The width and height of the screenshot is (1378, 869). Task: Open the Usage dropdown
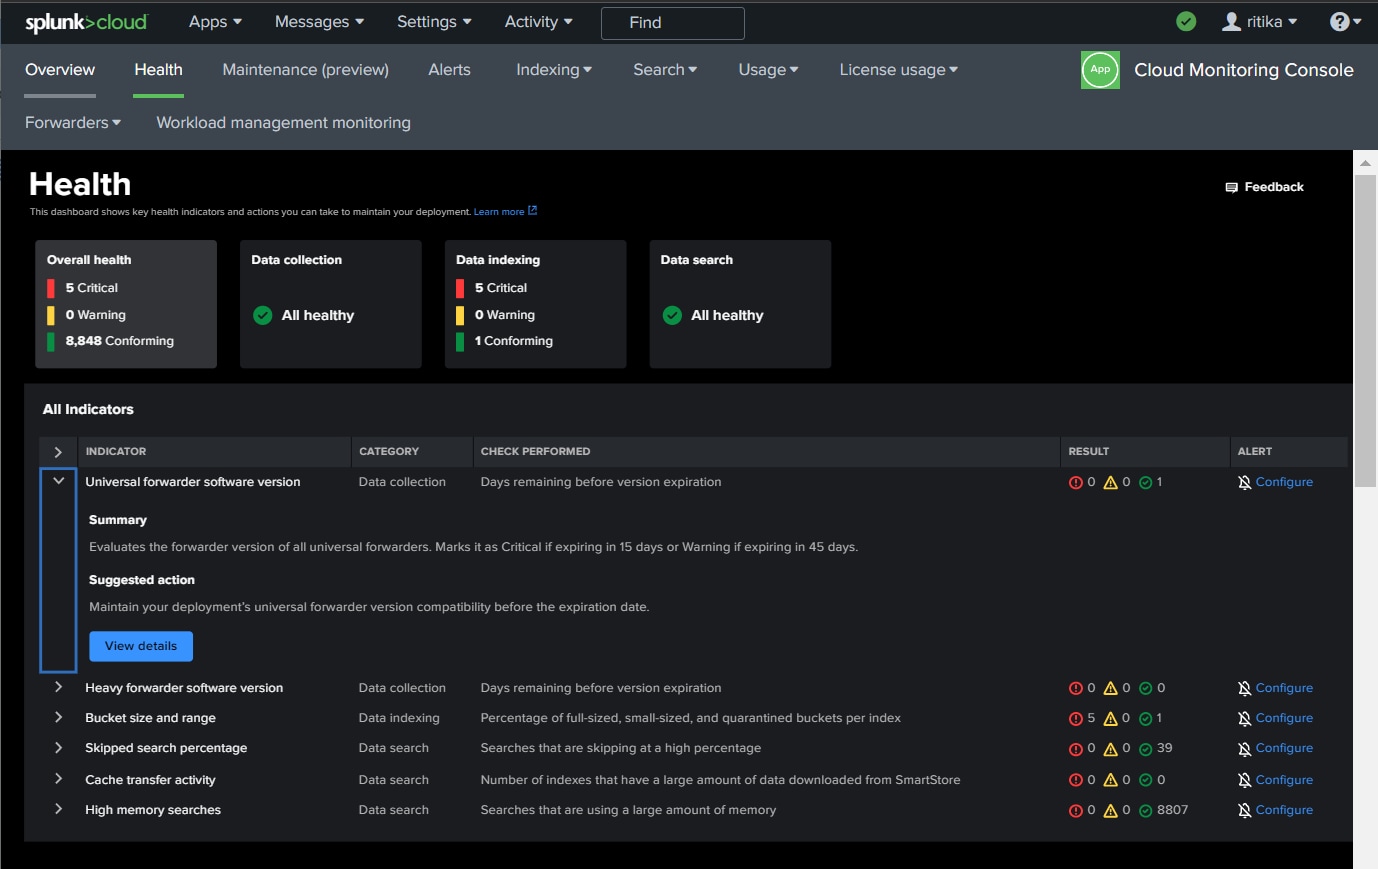tap(768, 70)
